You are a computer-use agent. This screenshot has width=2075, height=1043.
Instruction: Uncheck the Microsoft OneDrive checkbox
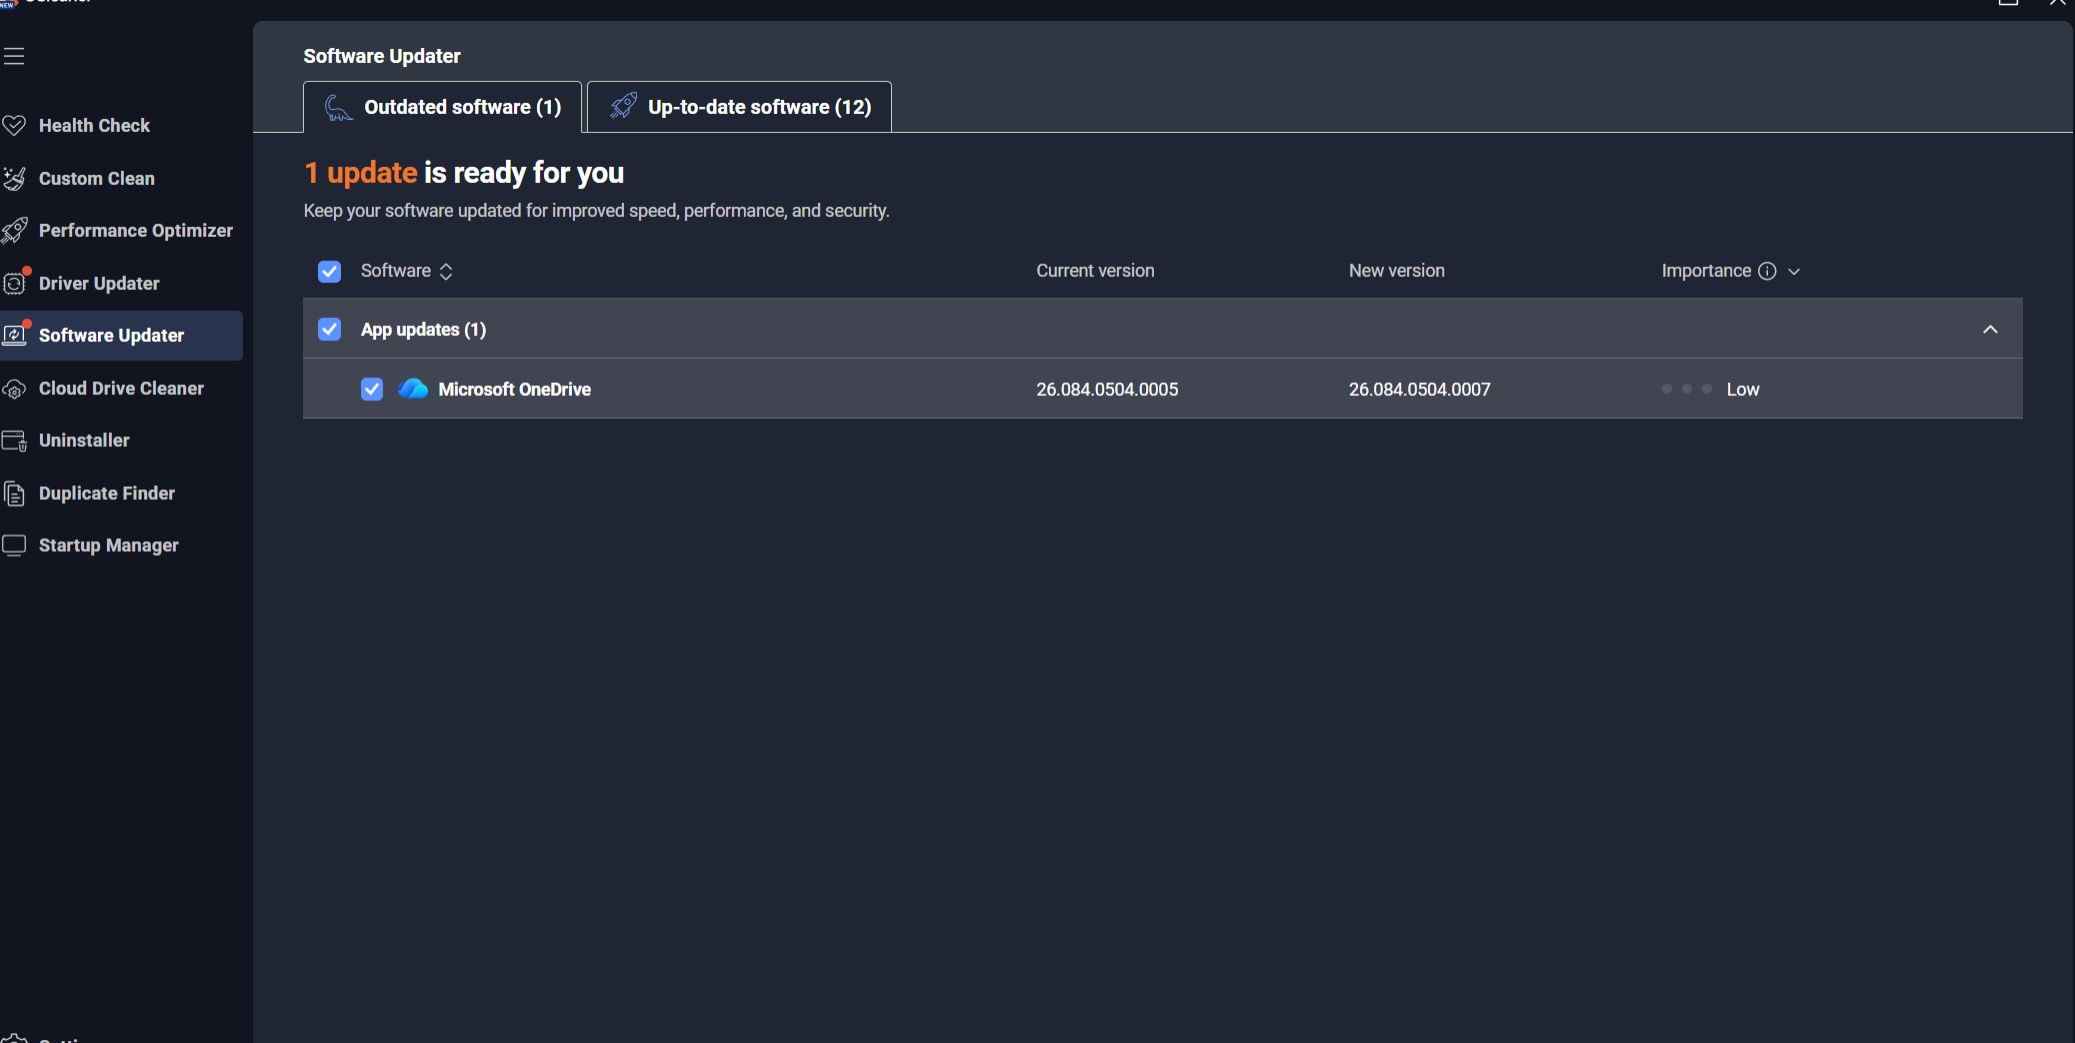[372, 389]
